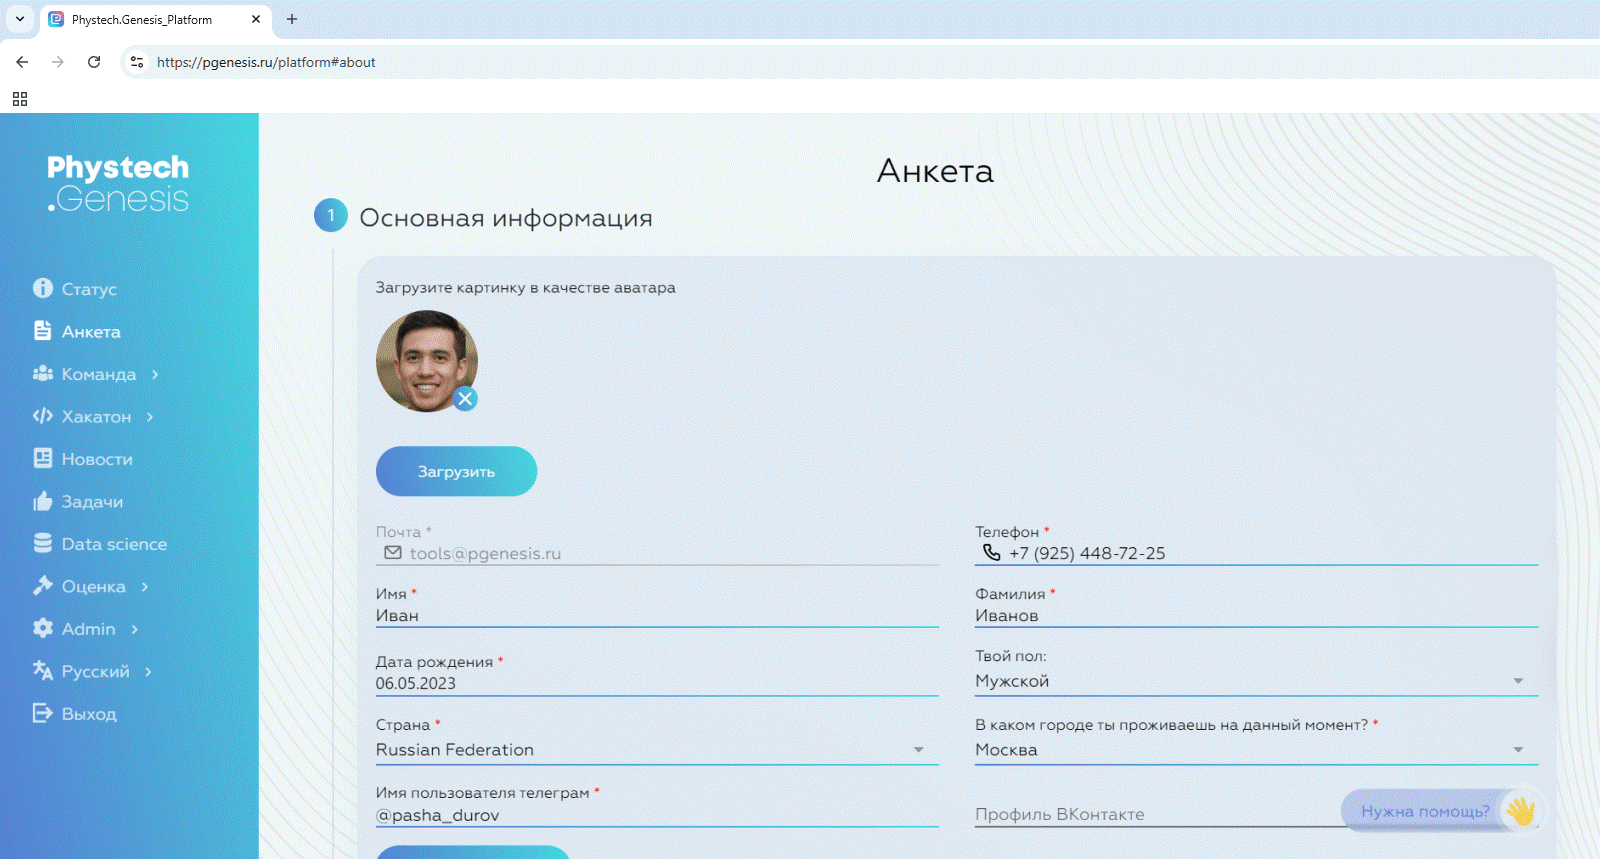The width and height of the screenshot is (1600, 859).
Task: Go back with browser back arrow
Action: tap(22, 62)
